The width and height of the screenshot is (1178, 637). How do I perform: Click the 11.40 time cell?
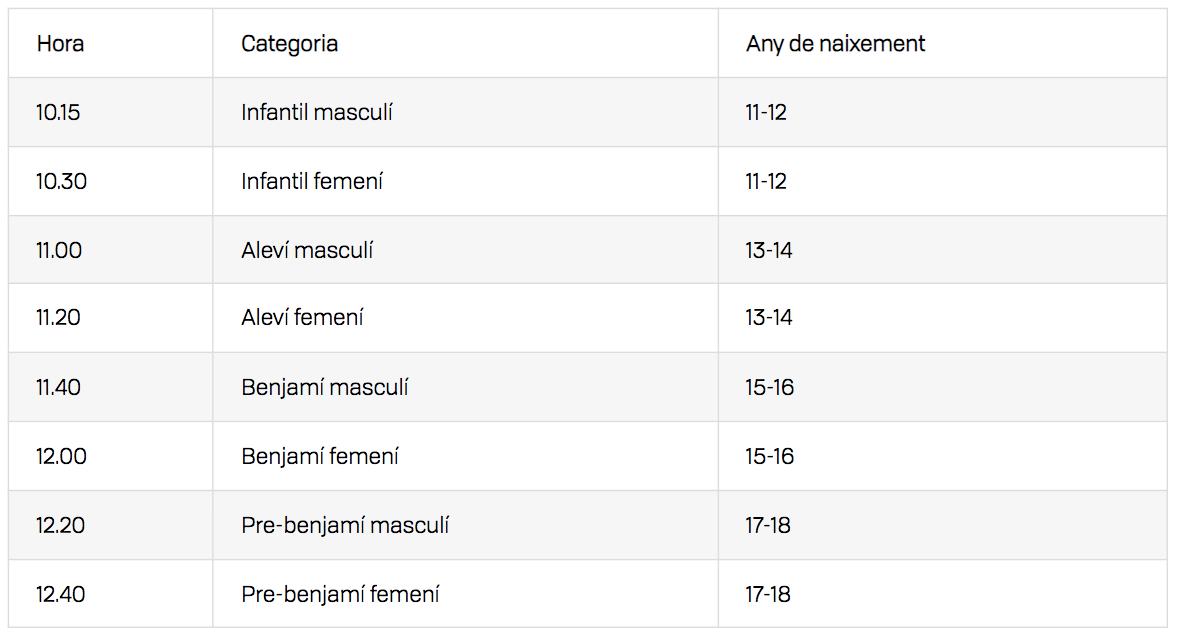[x=58, y=387]
